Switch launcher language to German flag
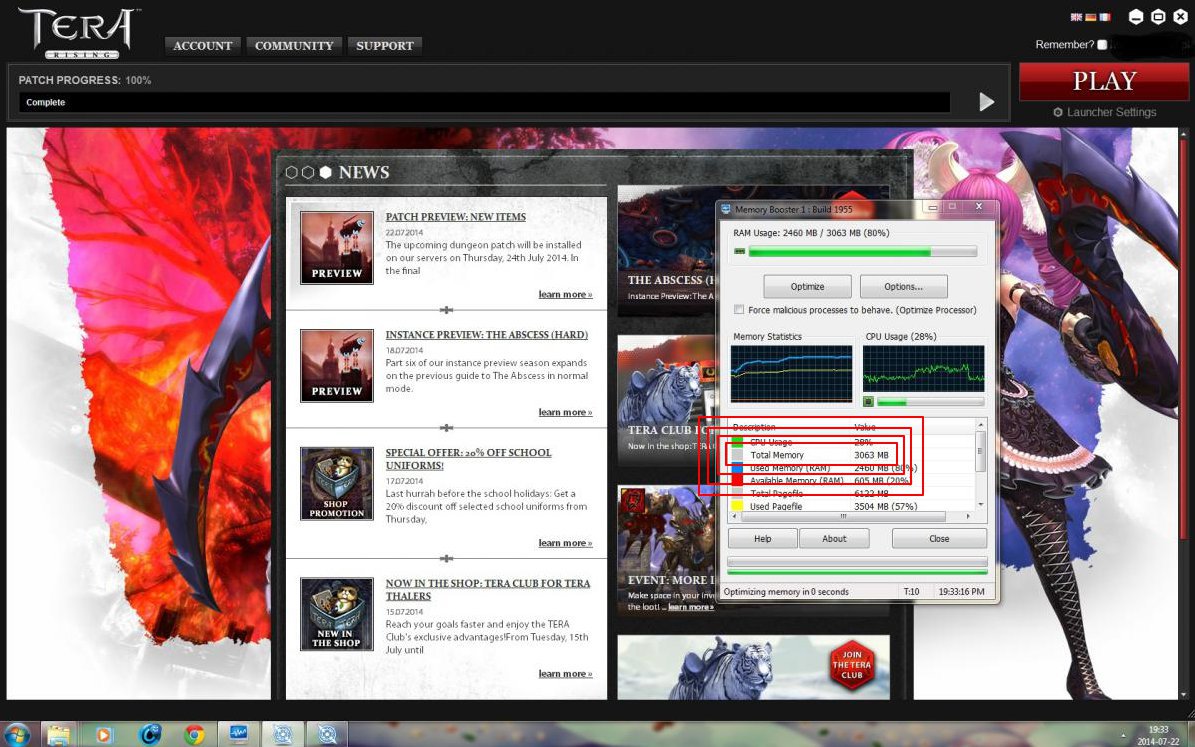The image size is (1195, 747). coord(1091,17)
